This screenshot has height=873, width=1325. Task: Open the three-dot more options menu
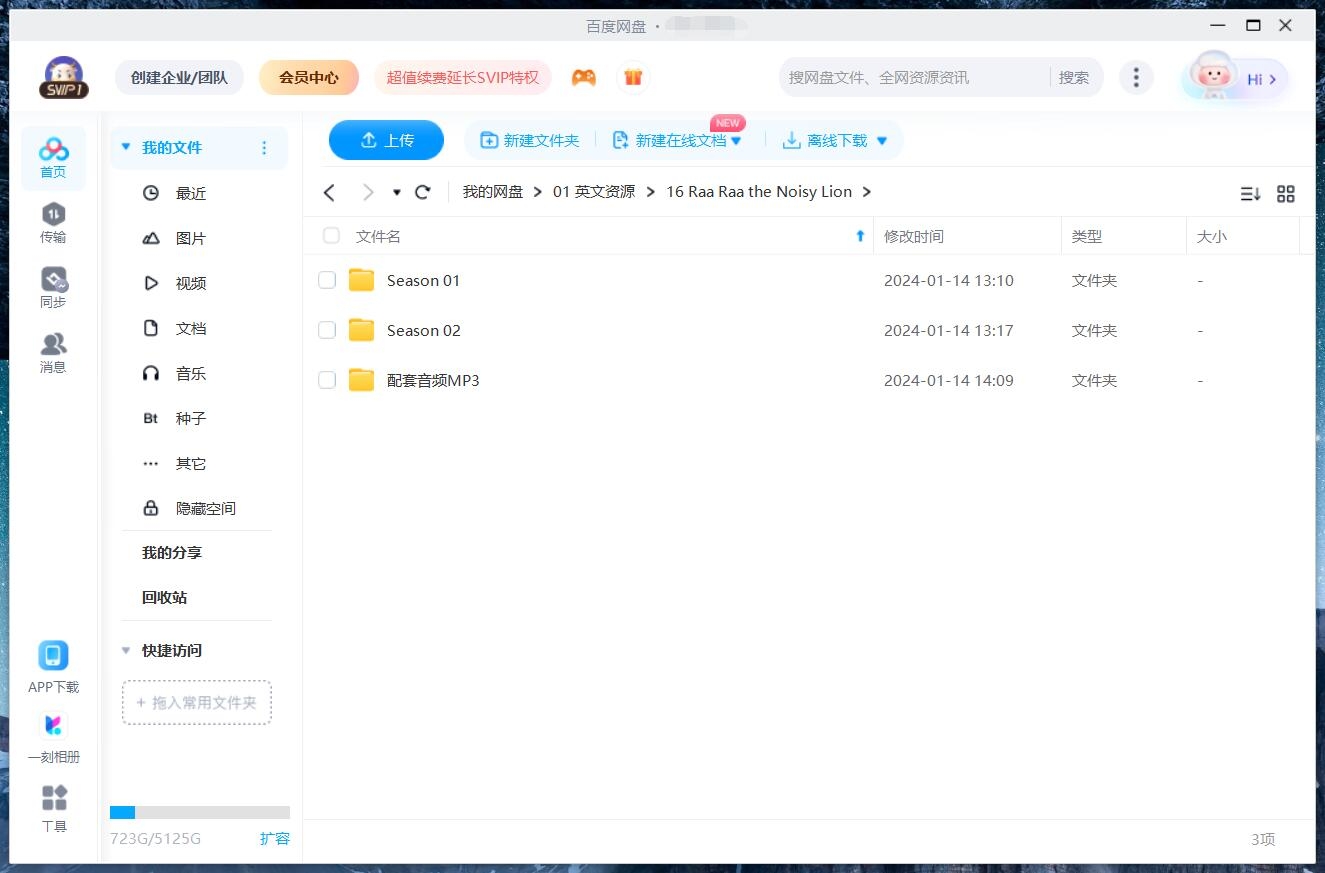1137,77
